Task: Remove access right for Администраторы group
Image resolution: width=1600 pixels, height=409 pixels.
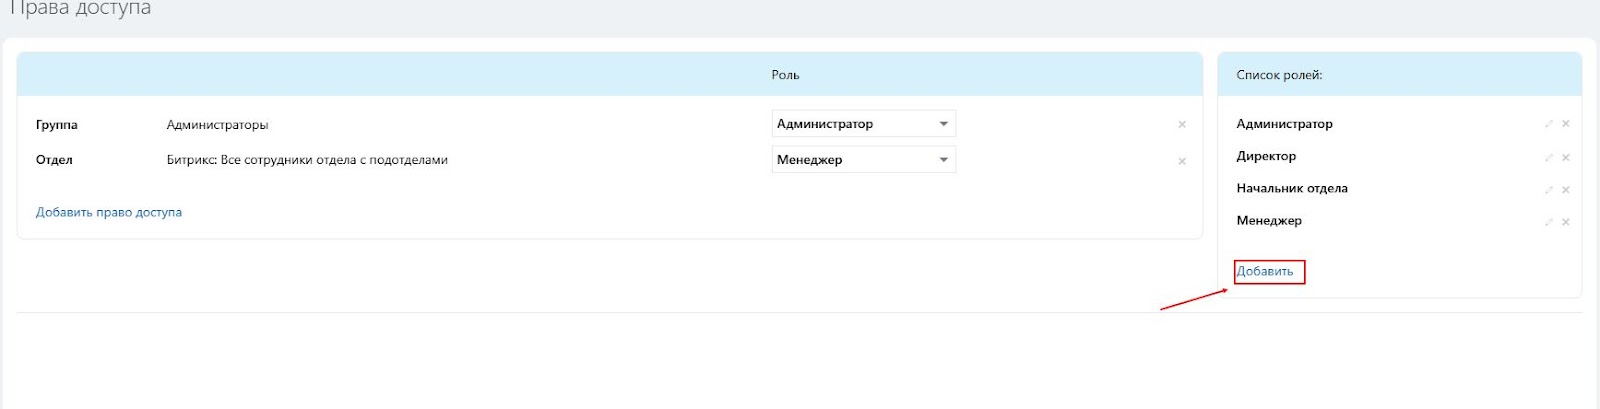Action: [1182, 125]
